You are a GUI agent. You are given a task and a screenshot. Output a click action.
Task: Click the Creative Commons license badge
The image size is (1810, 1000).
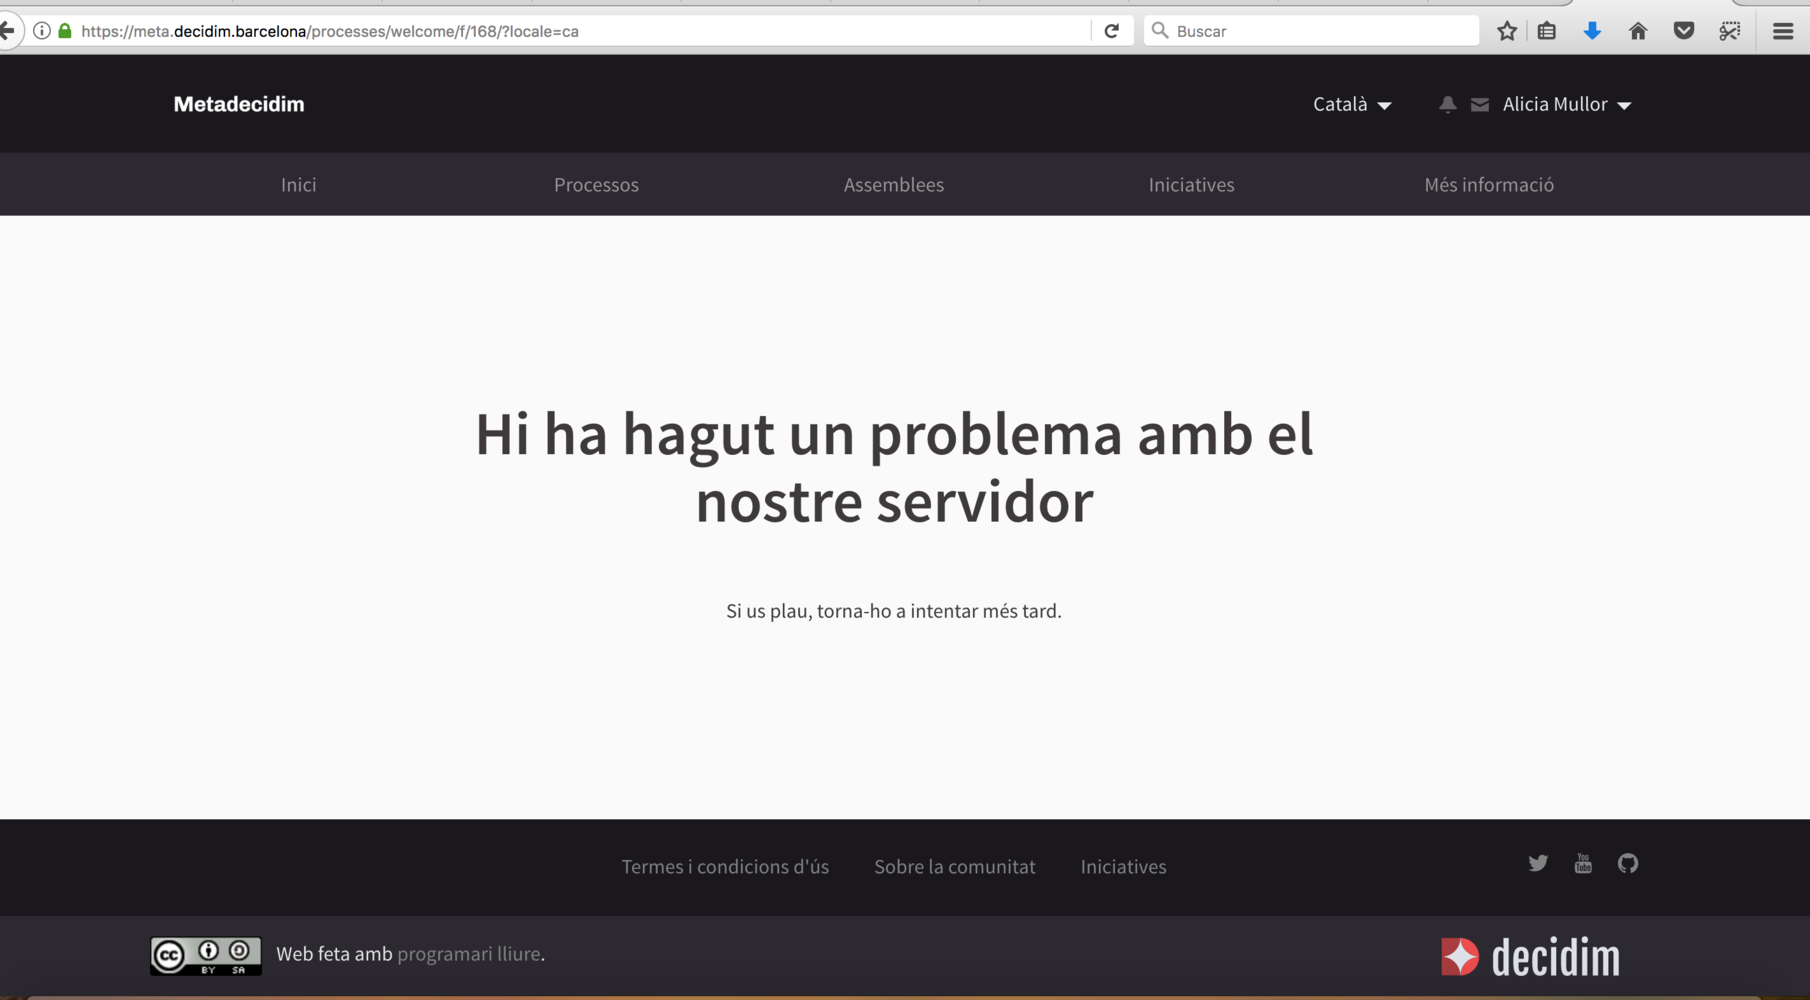click(206, 956)
